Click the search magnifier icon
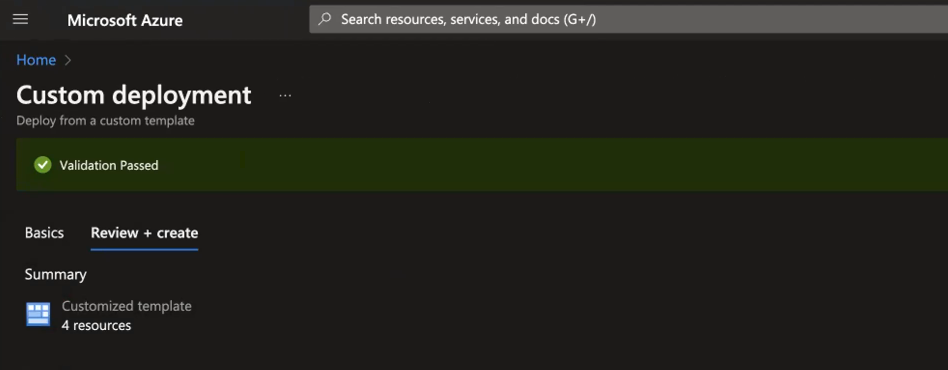This screenshot has height=370, width=948. [325, 19]
